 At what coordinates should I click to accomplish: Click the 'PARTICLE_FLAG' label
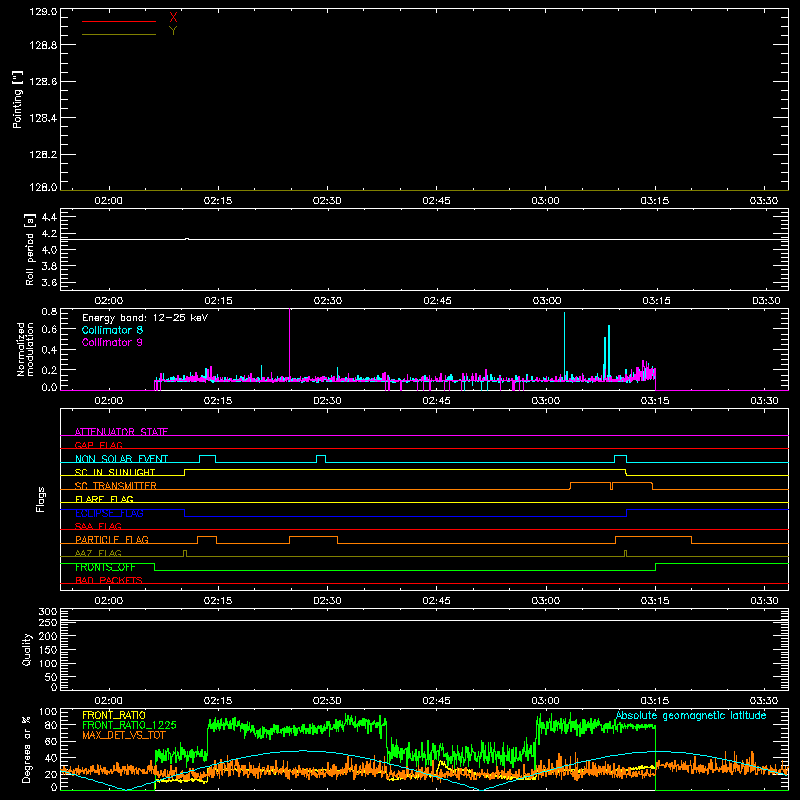(x=112, y=539)
